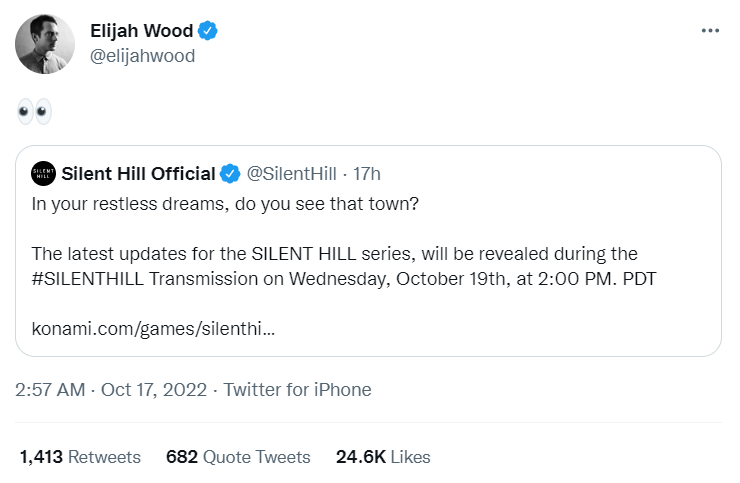View the 682 Quote Tweets
The width and height of the screenshot is (740, 483).
click(238, 457)
